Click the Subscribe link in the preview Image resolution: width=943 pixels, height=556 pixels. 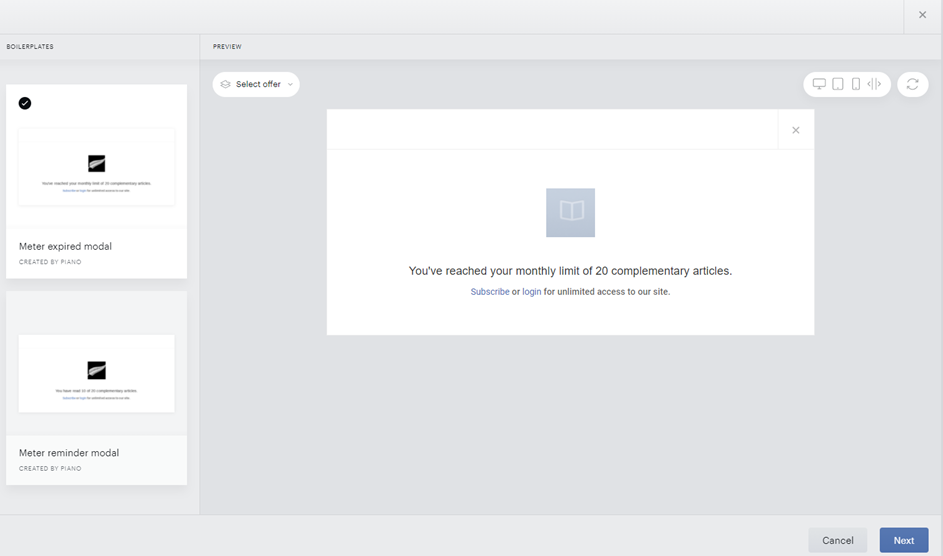[490, 292]
